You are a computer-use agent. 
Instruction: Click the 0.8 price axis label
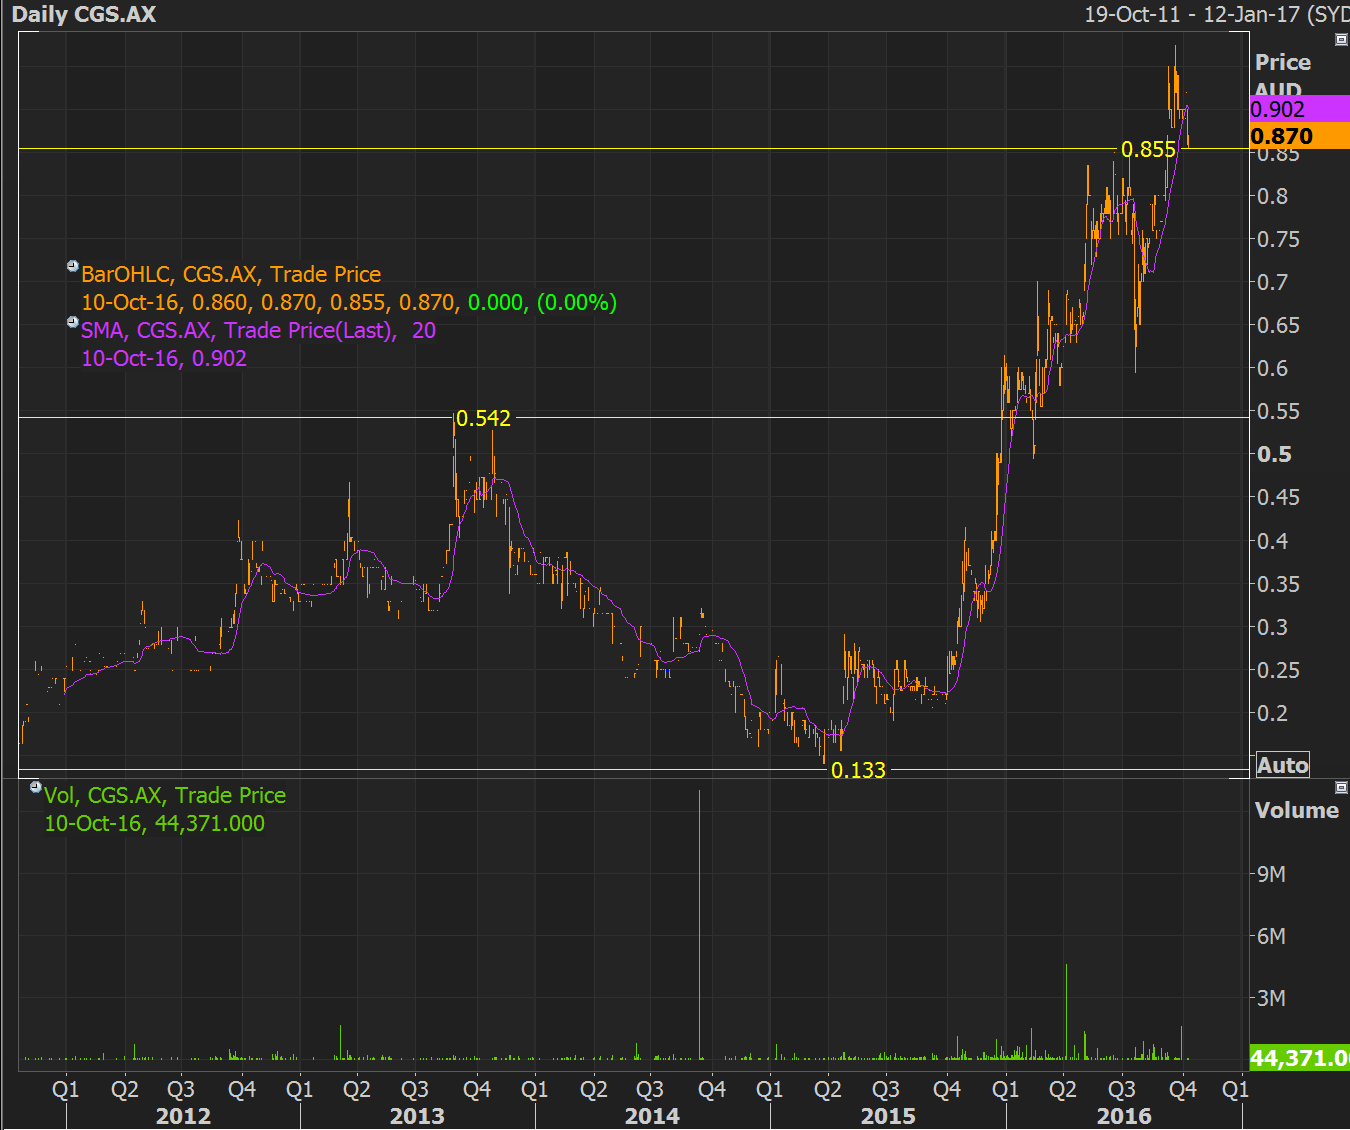tap(1273, 196)
